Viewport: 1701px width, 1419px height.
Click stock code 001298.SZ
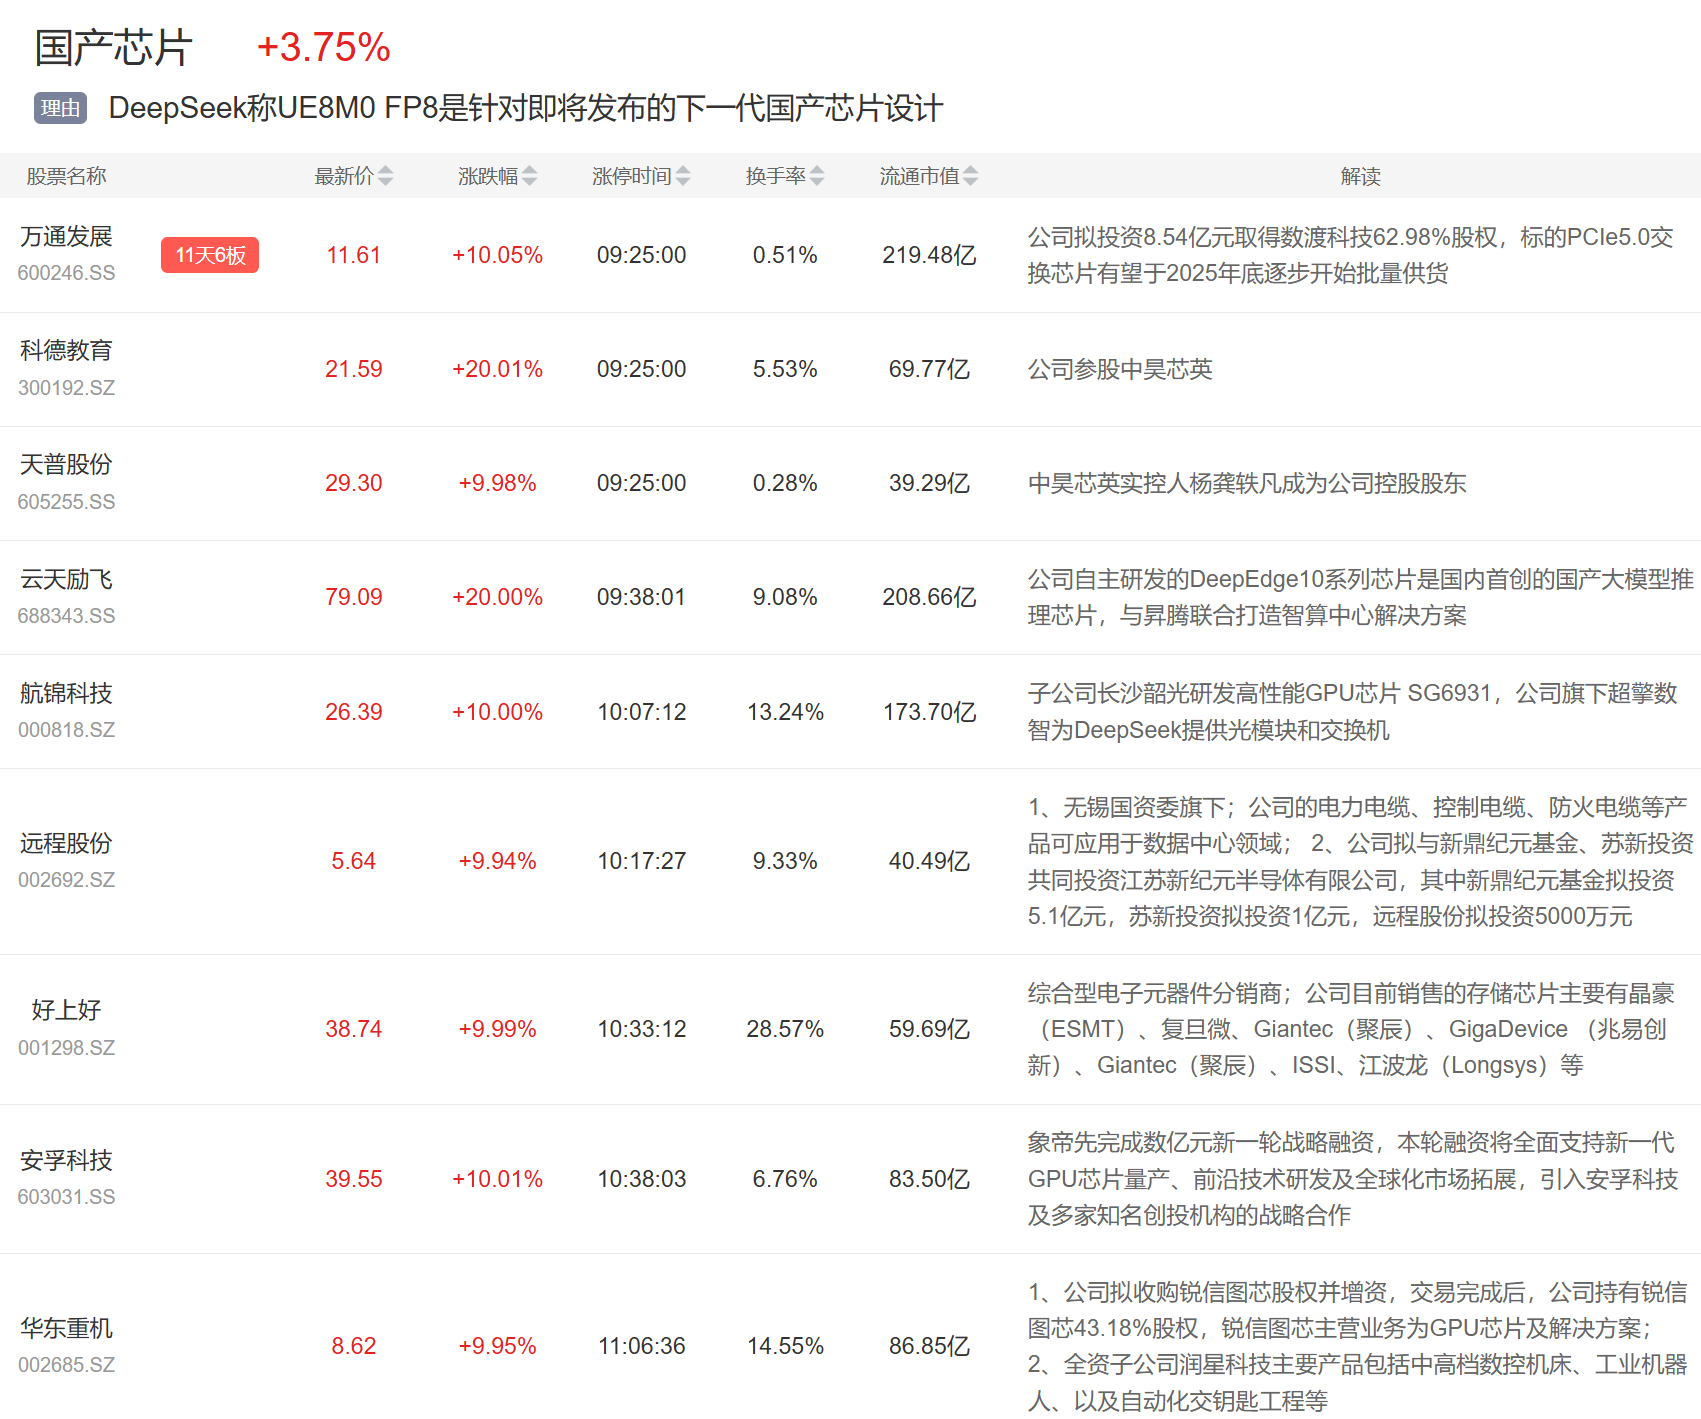click(66, 1048)
